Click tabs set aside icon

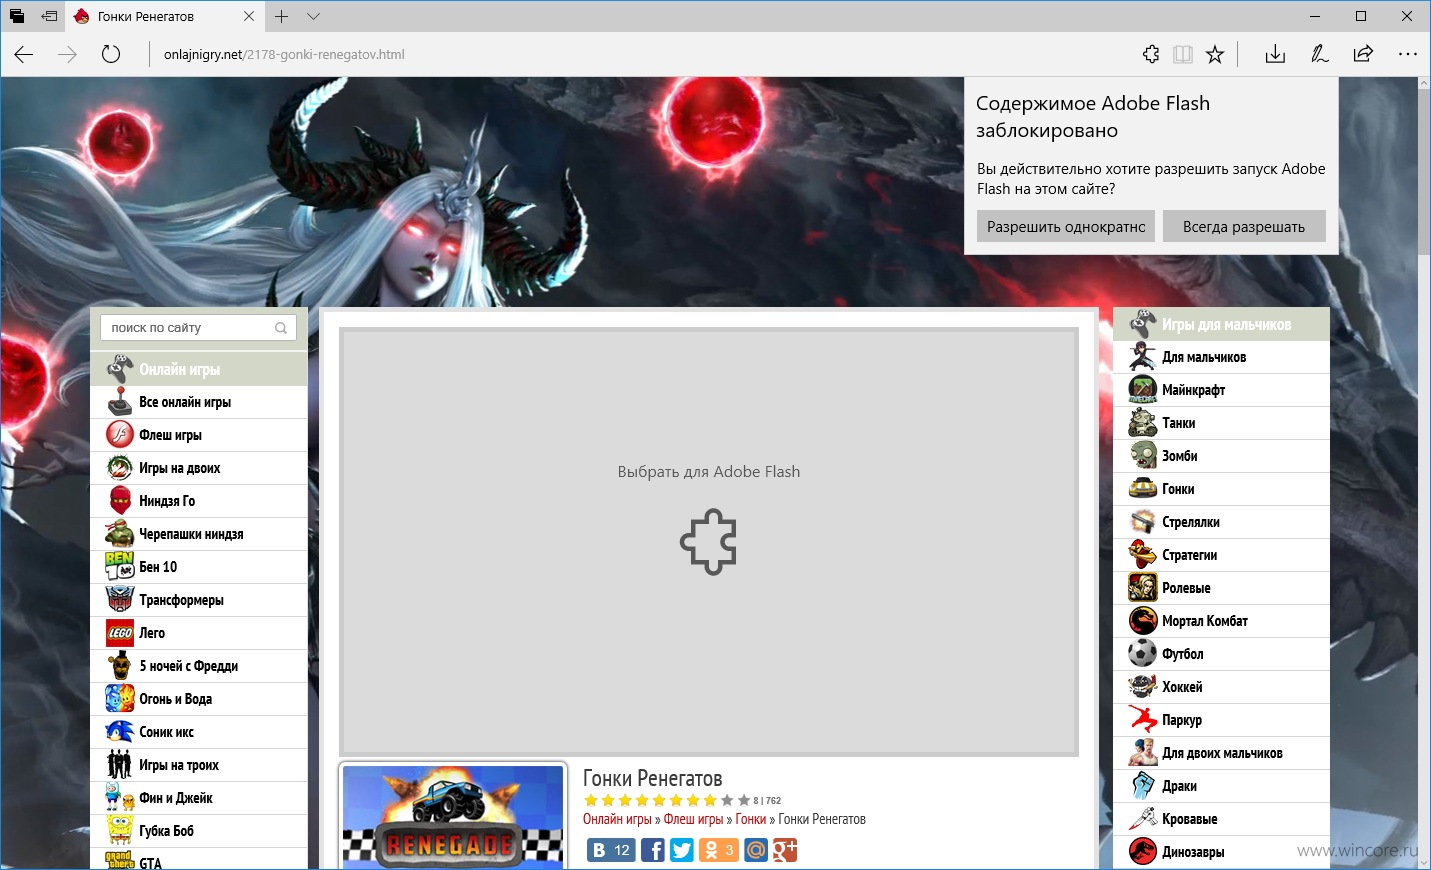click(x=17, y=16)
